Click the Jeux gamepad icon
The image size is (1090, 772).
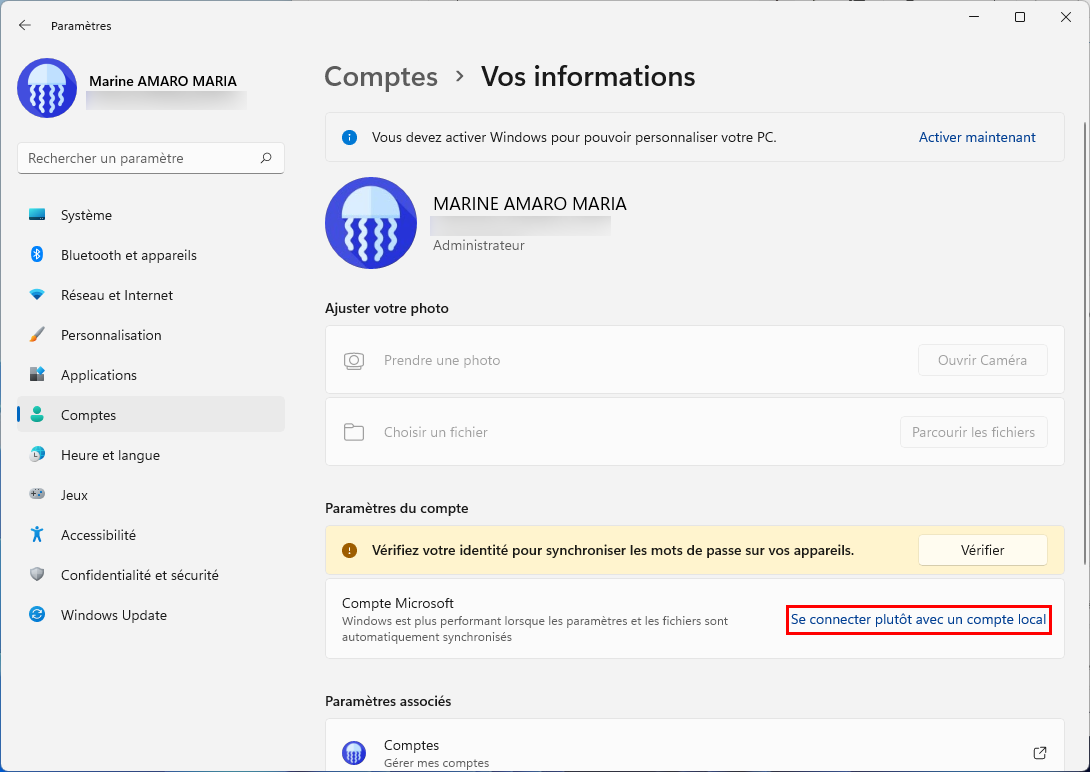click(x=37, y=494)
